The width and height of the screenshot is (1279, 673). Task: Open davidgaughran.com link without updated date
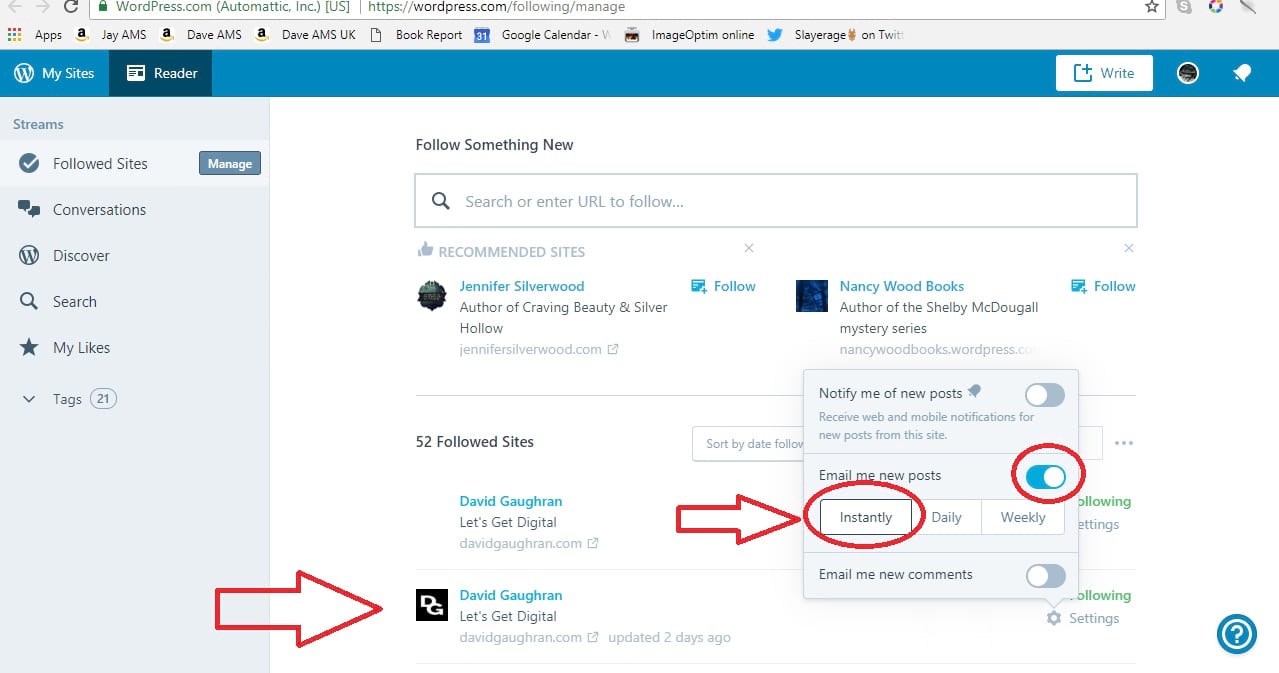(529, 543)
